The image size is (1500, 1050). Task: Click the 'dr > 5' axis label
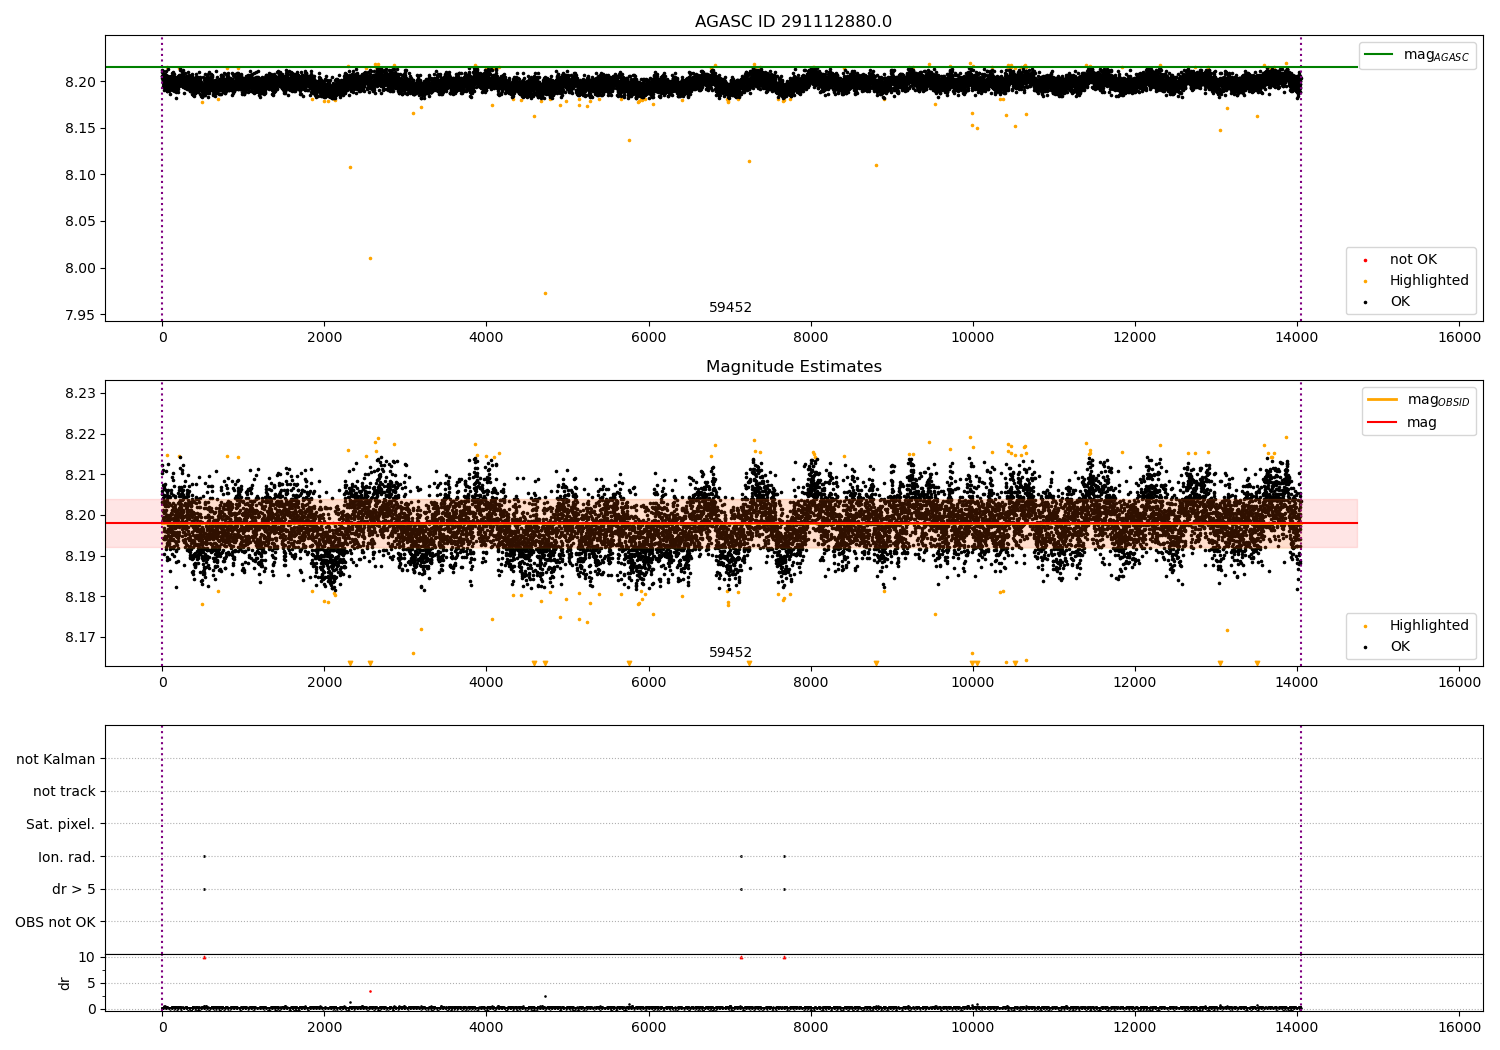74,890
